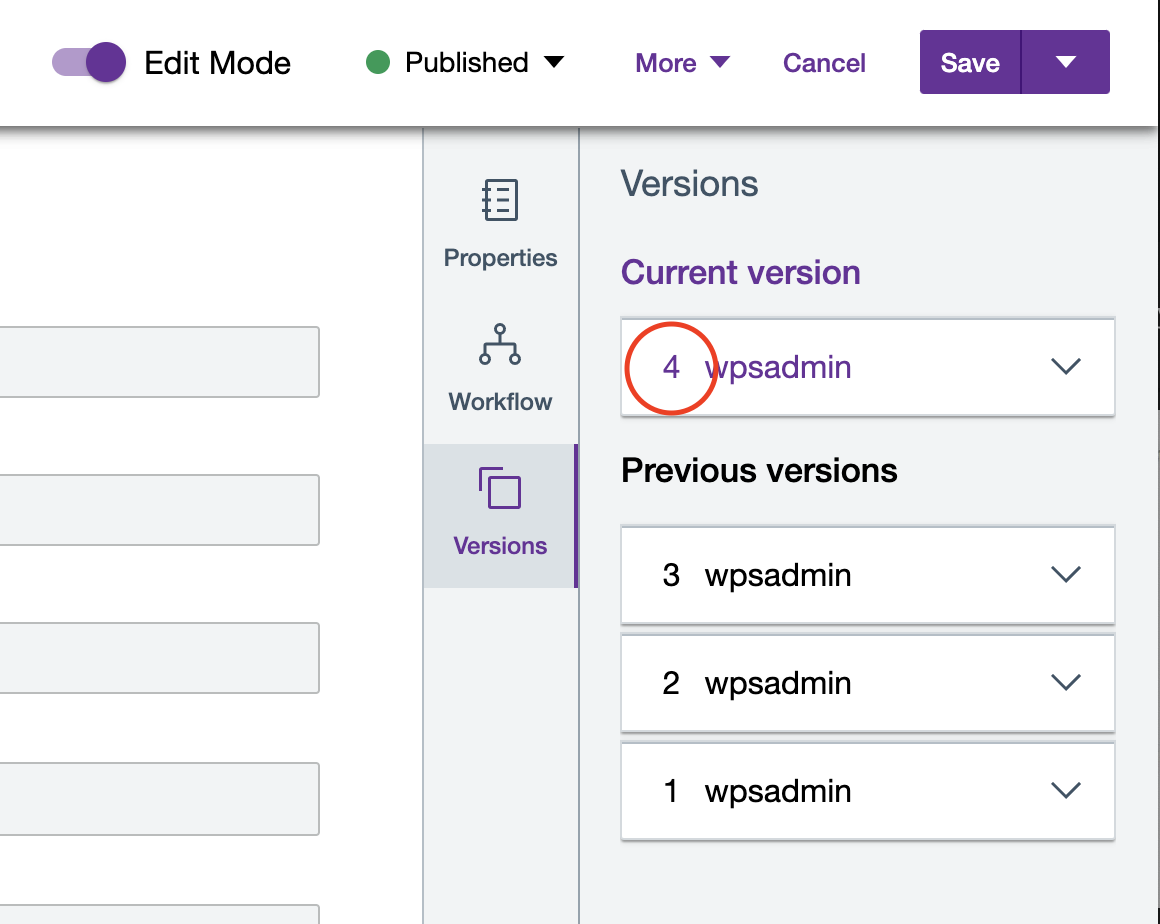Expand previous version 2 chevron
Viewport: 1160px width, 924px height.
pos(1066,683)
